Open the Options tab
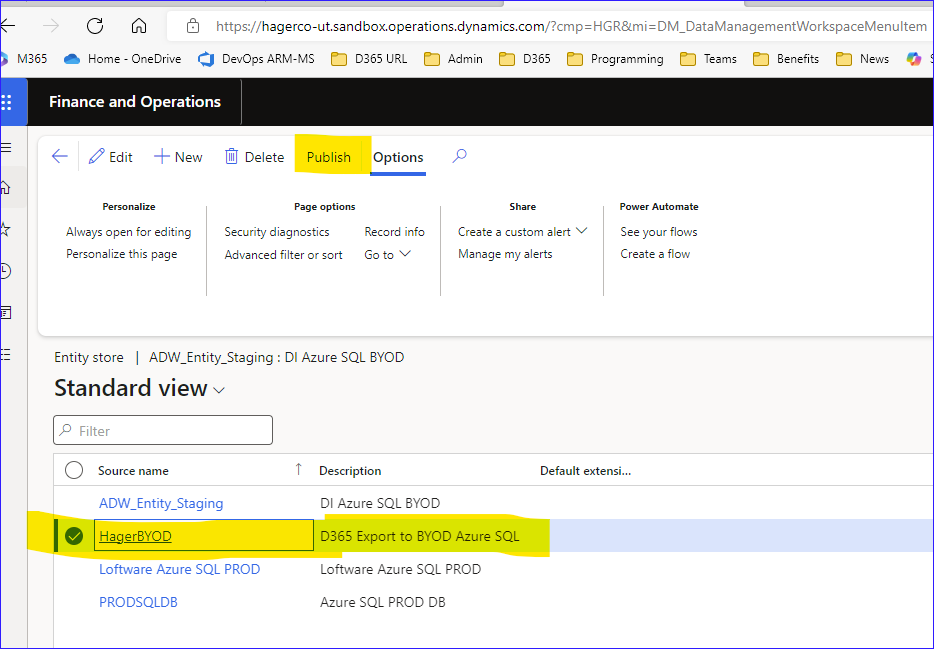The width and height of the screenshot is (934, 649). click(x=398, y=157)
